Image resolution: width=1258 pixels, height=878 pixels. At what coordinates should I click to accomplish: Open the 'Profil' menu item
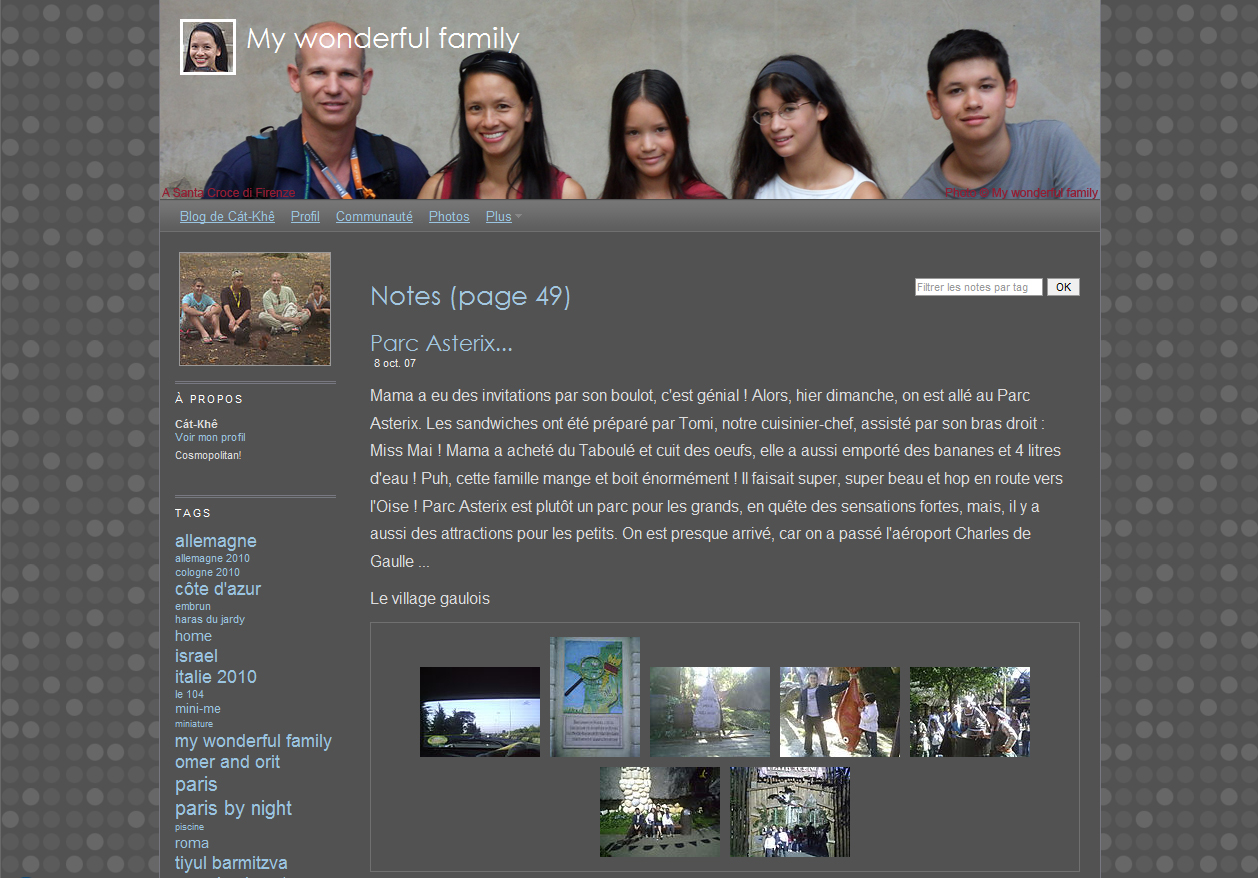pos(305,217)
